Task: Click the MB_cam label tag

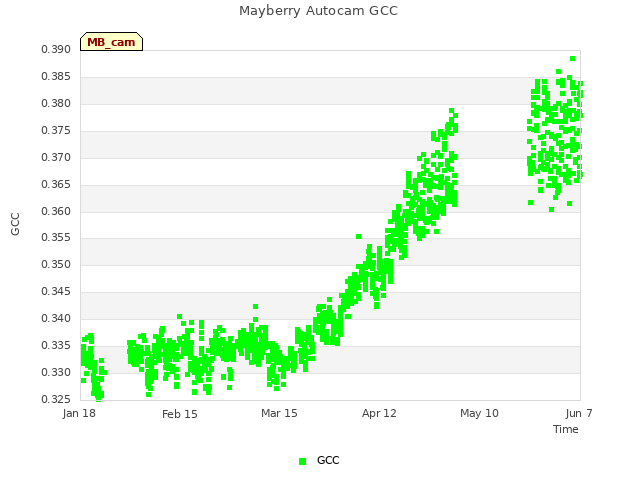Action: [111, 42]
